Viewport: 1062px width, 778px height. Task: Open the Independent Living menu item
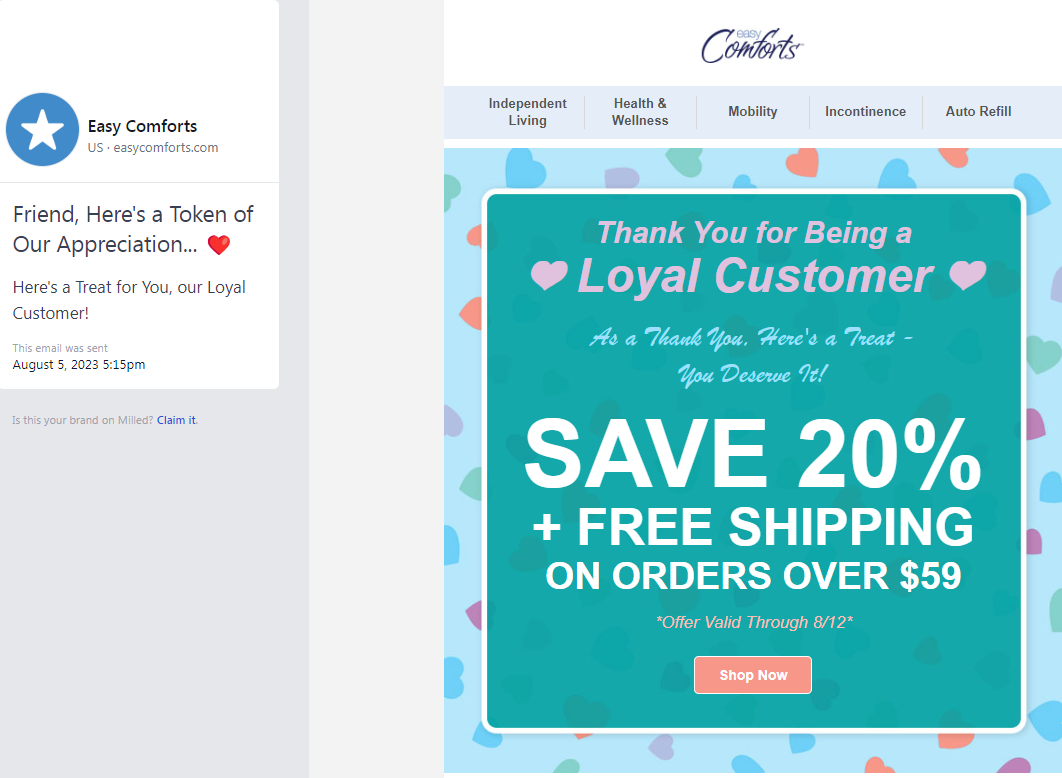click(527, 112)
